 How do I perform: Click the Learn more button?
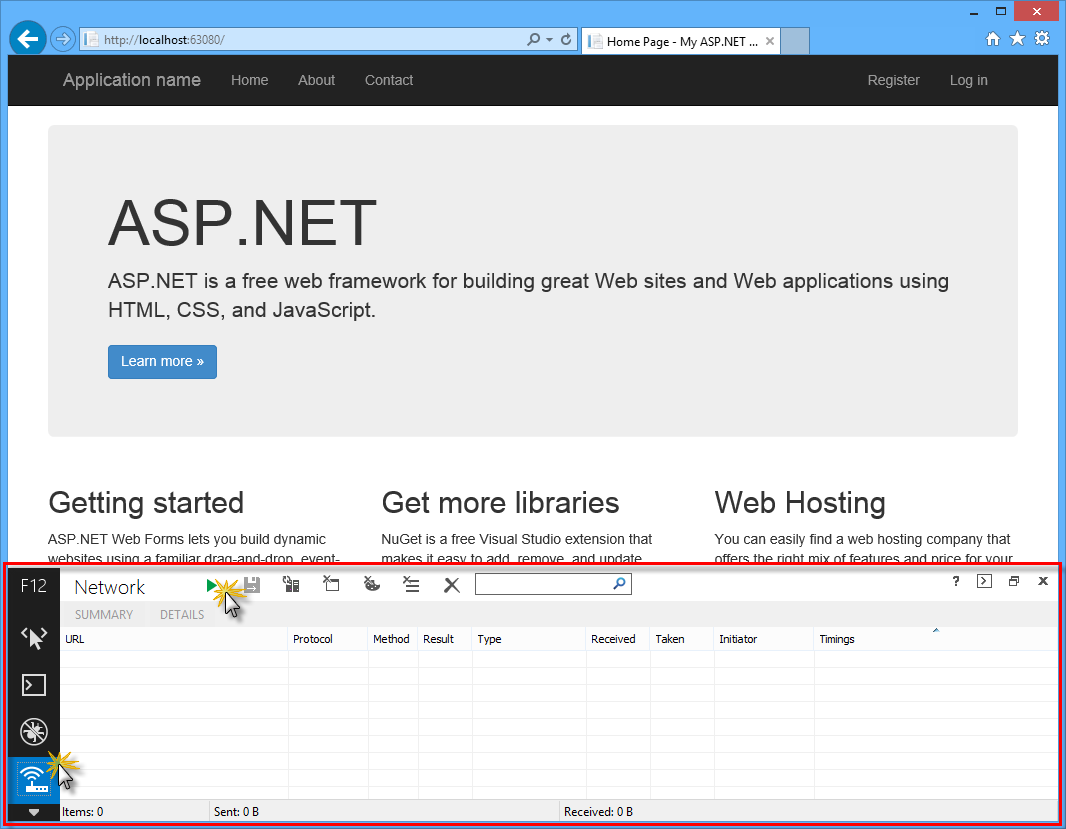coord(162,361)
